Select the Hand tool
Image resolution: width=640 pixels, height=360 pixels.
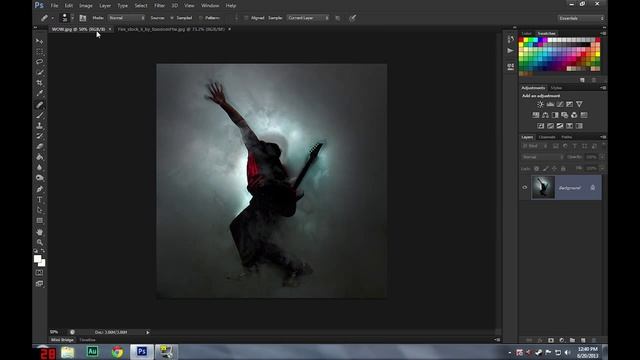click(x=40, y=232)
